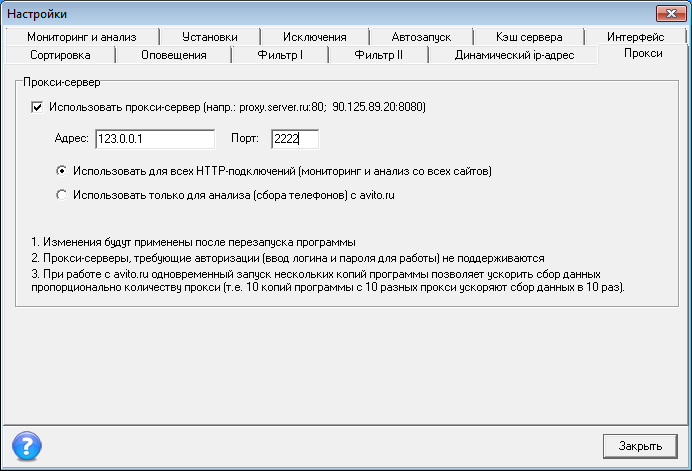This screenshot has height=471, width=692.
Task: Go to the 'Исключения' tab
Action: pos(315,37)
